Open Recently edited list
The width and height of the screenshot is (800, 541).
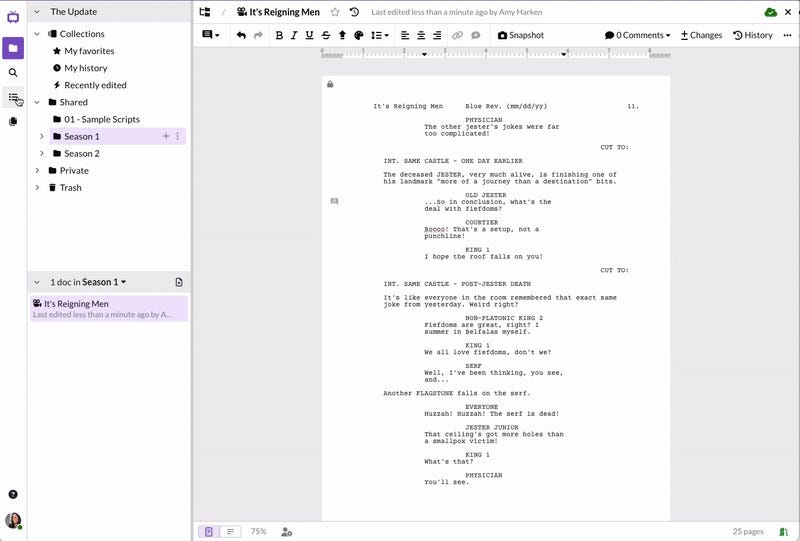click(90, 85)
